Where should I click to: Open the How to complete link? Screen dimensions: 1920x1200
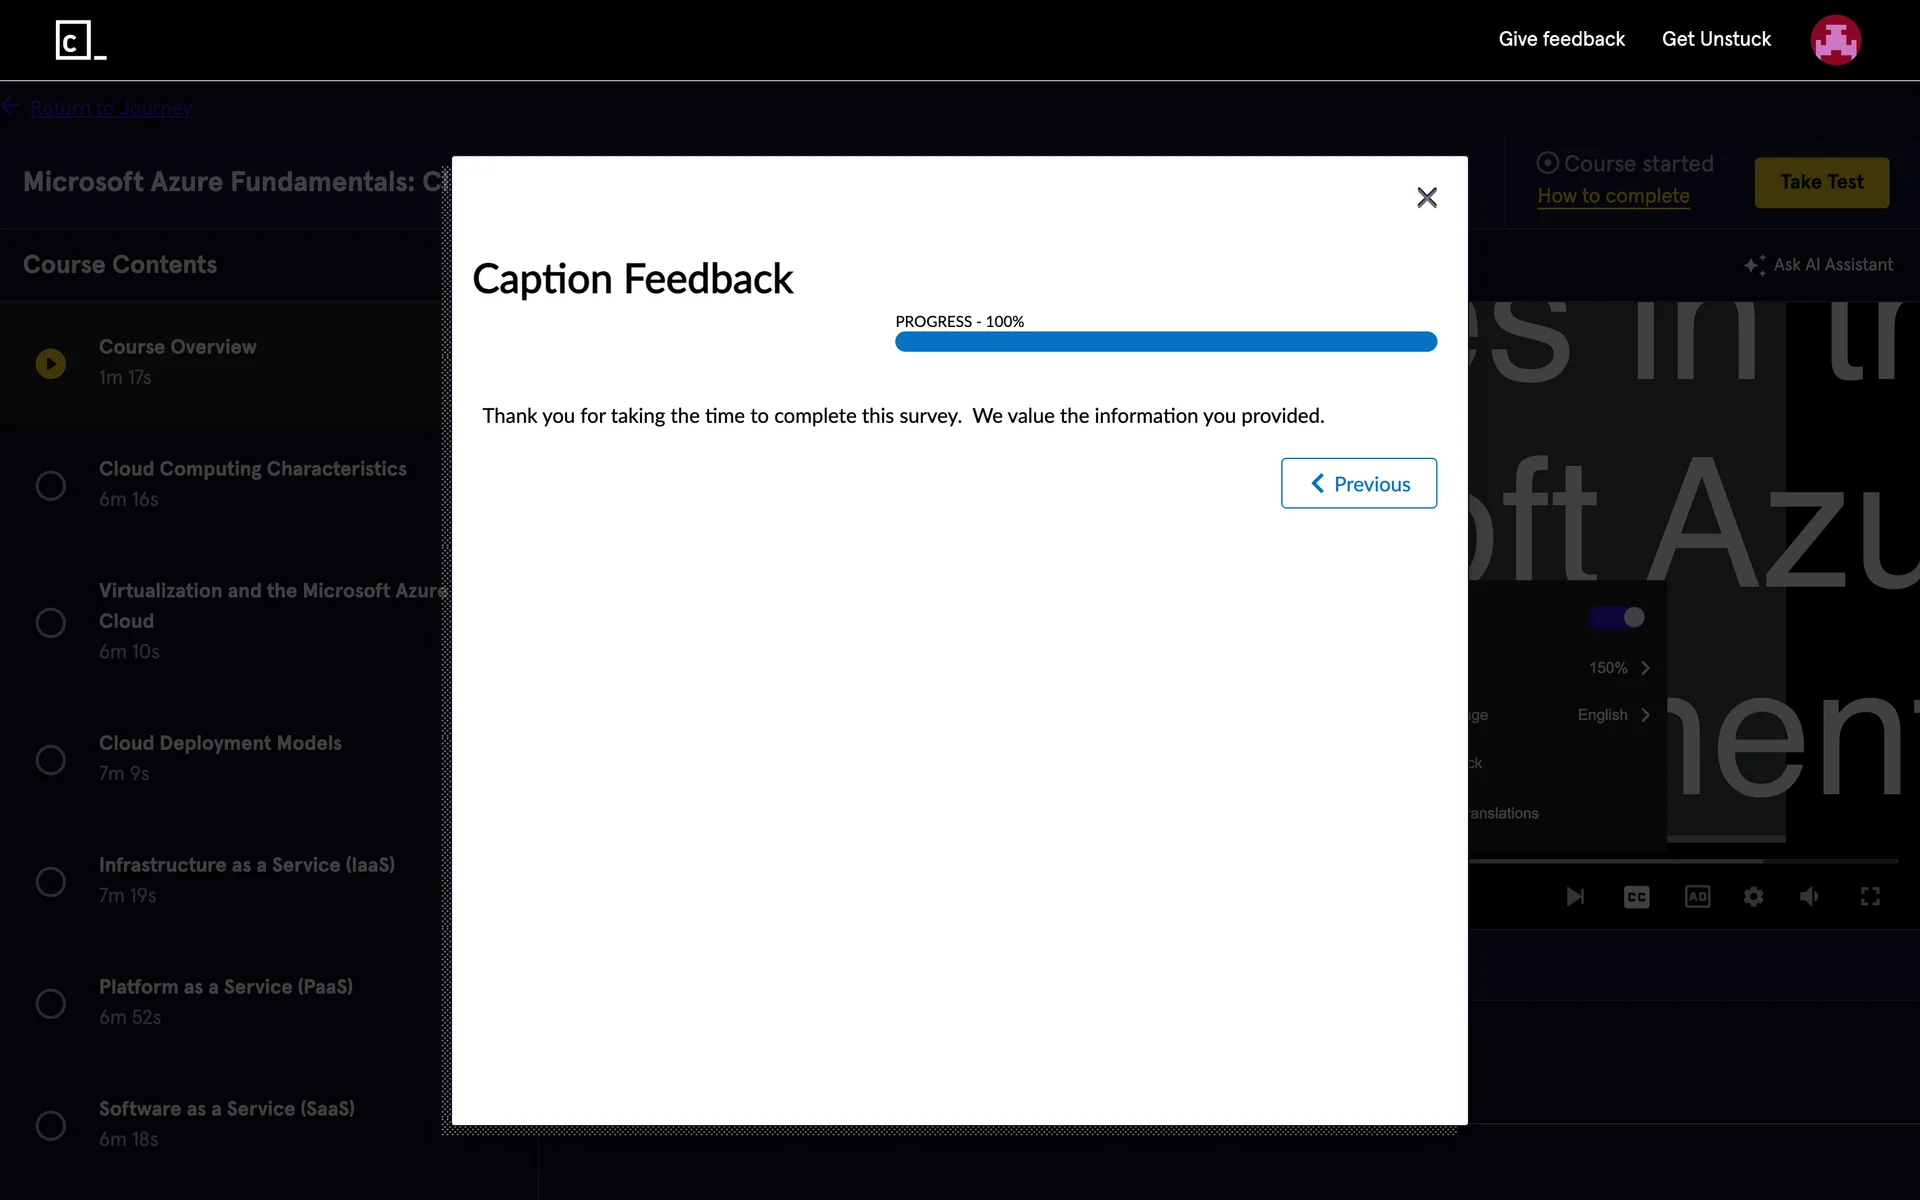coord(1613,196)
